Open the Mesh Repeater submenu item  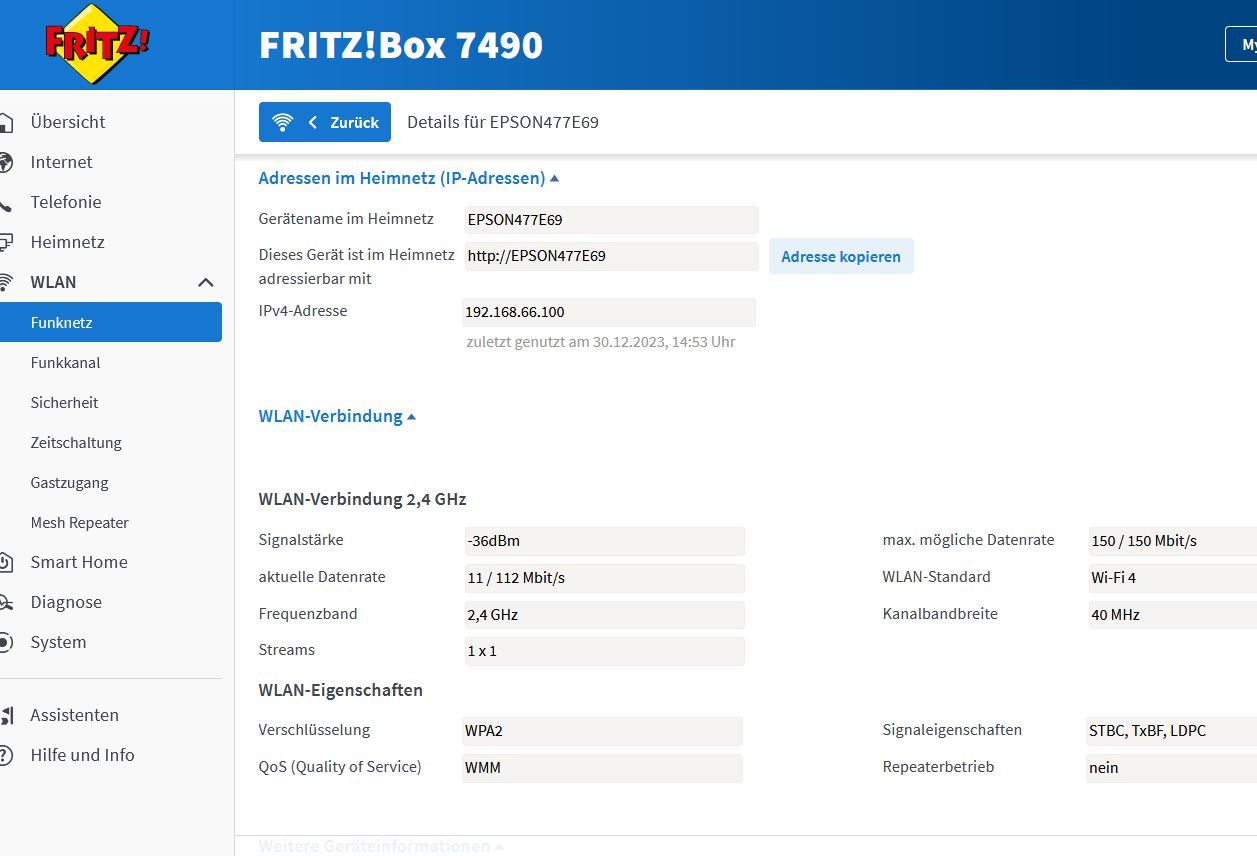pyautogui.click(x=79, y=522)
